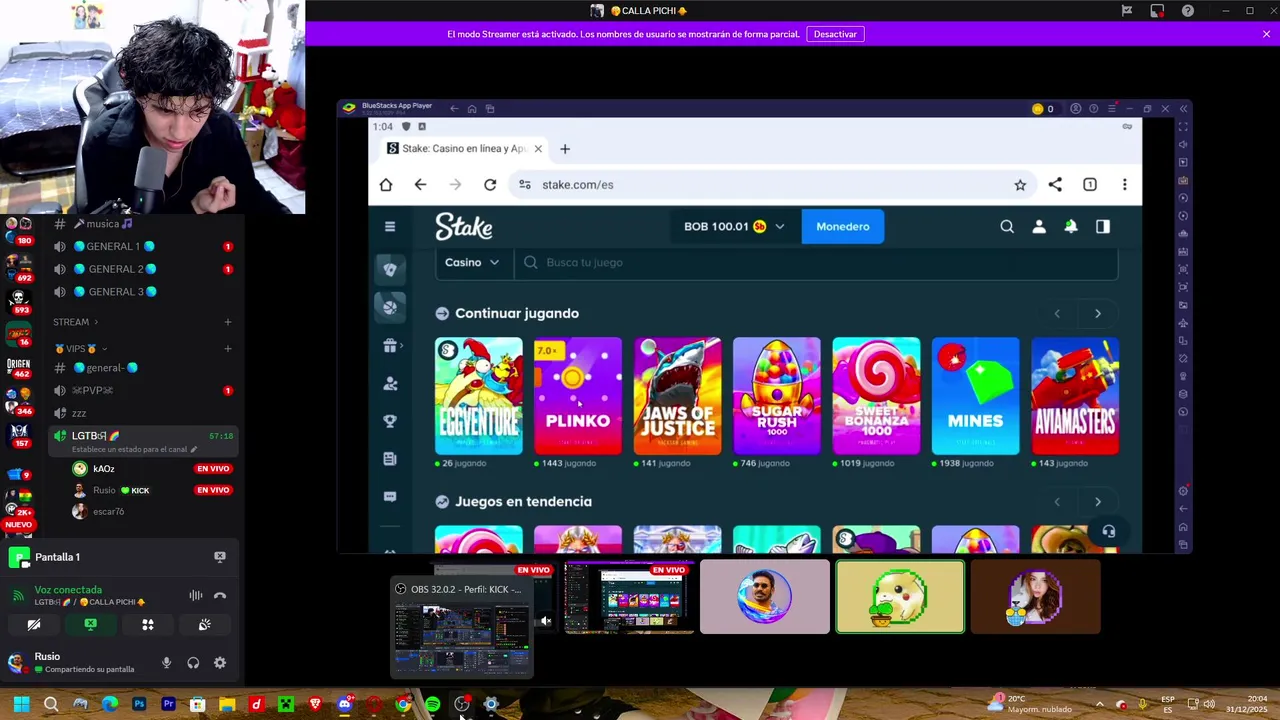Add channel to VIPS category
Screen dimensions: 1280x720
228,349
